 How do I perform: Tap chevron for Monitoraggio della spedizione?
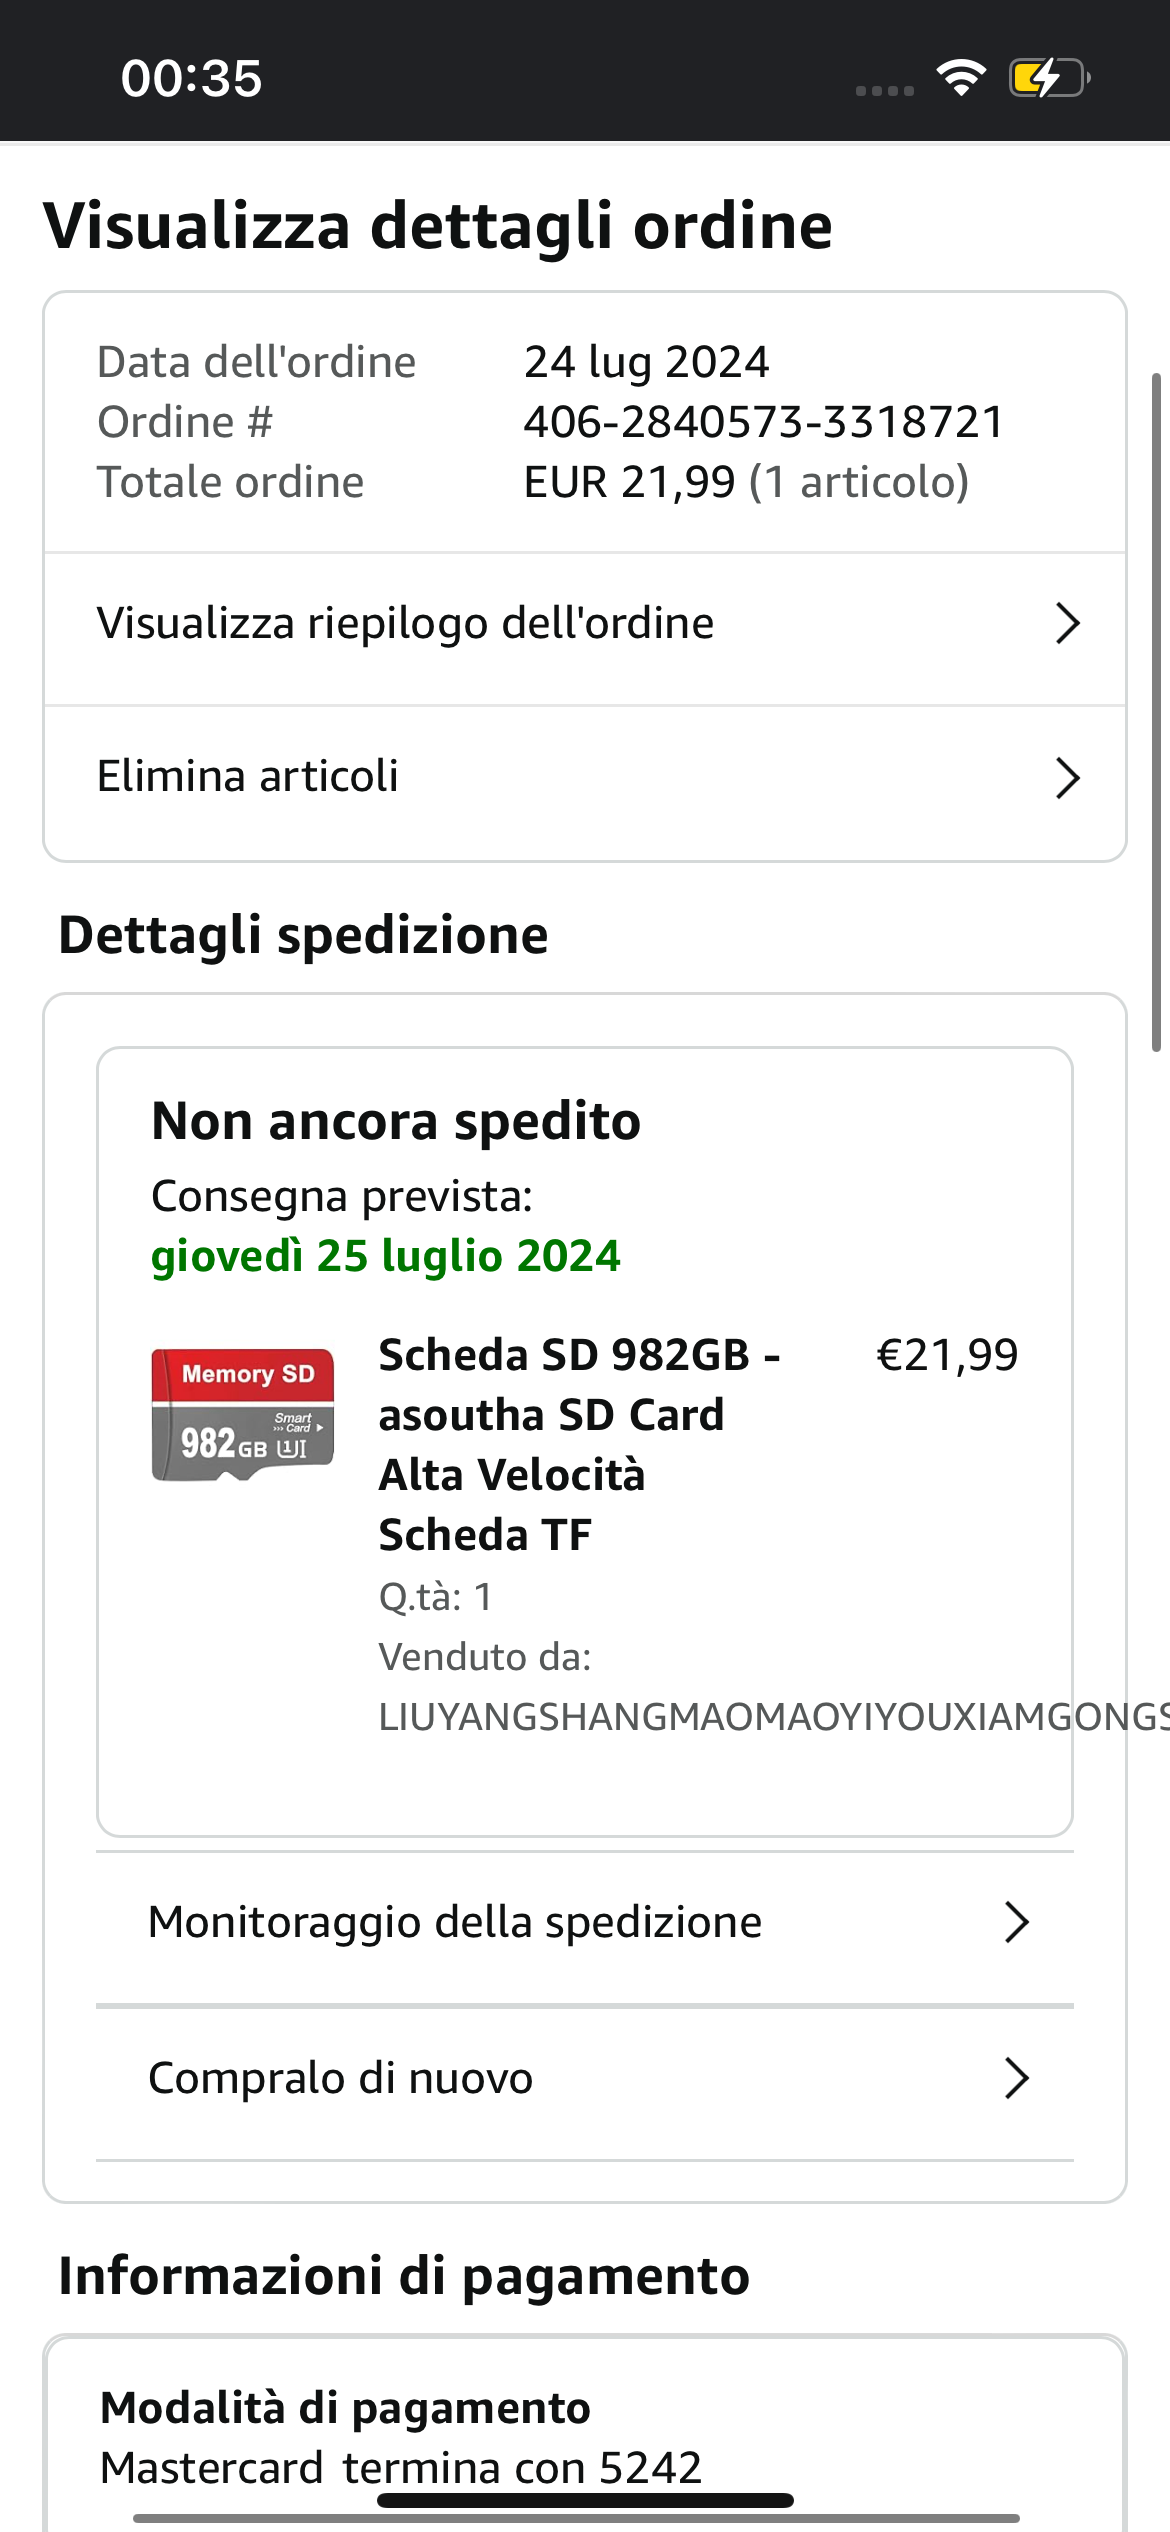(x=1016, y=1922)
